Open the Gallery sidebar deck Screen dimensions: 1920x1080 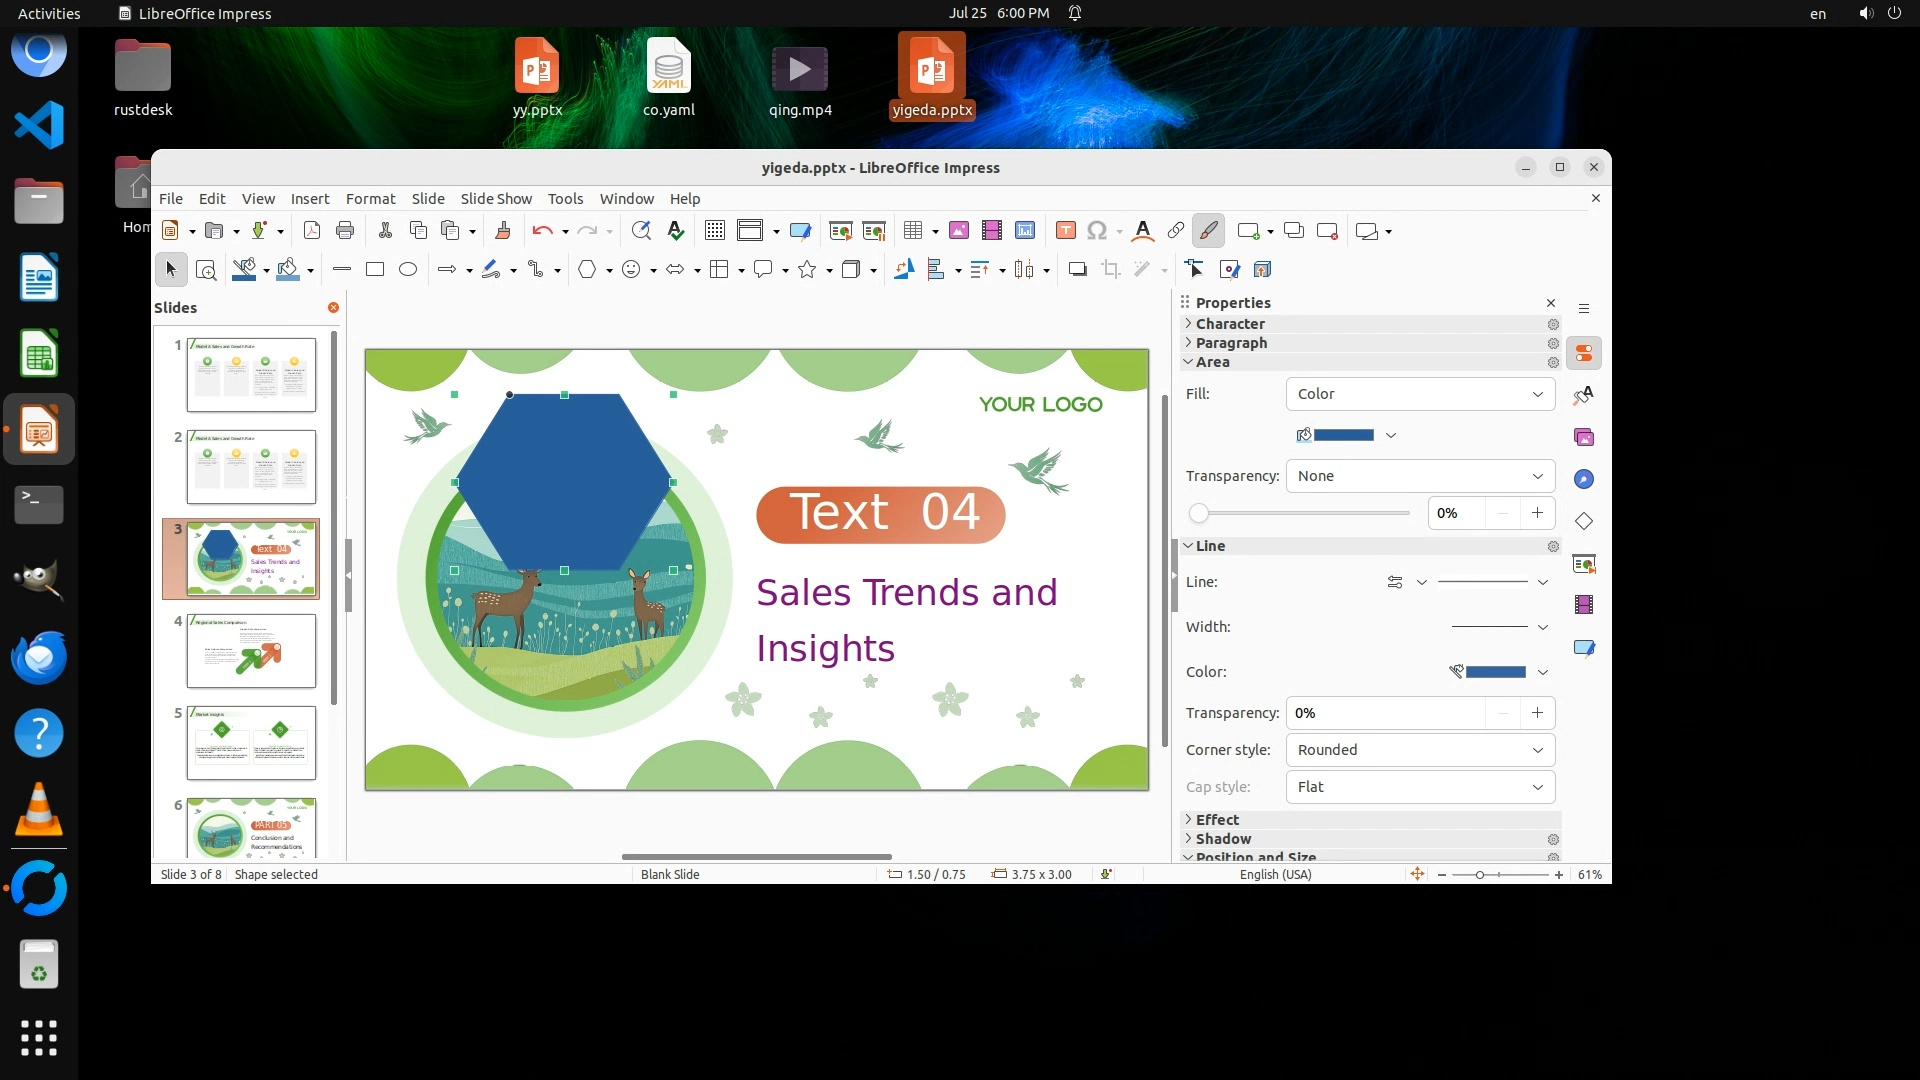(x=1584, y=437)
